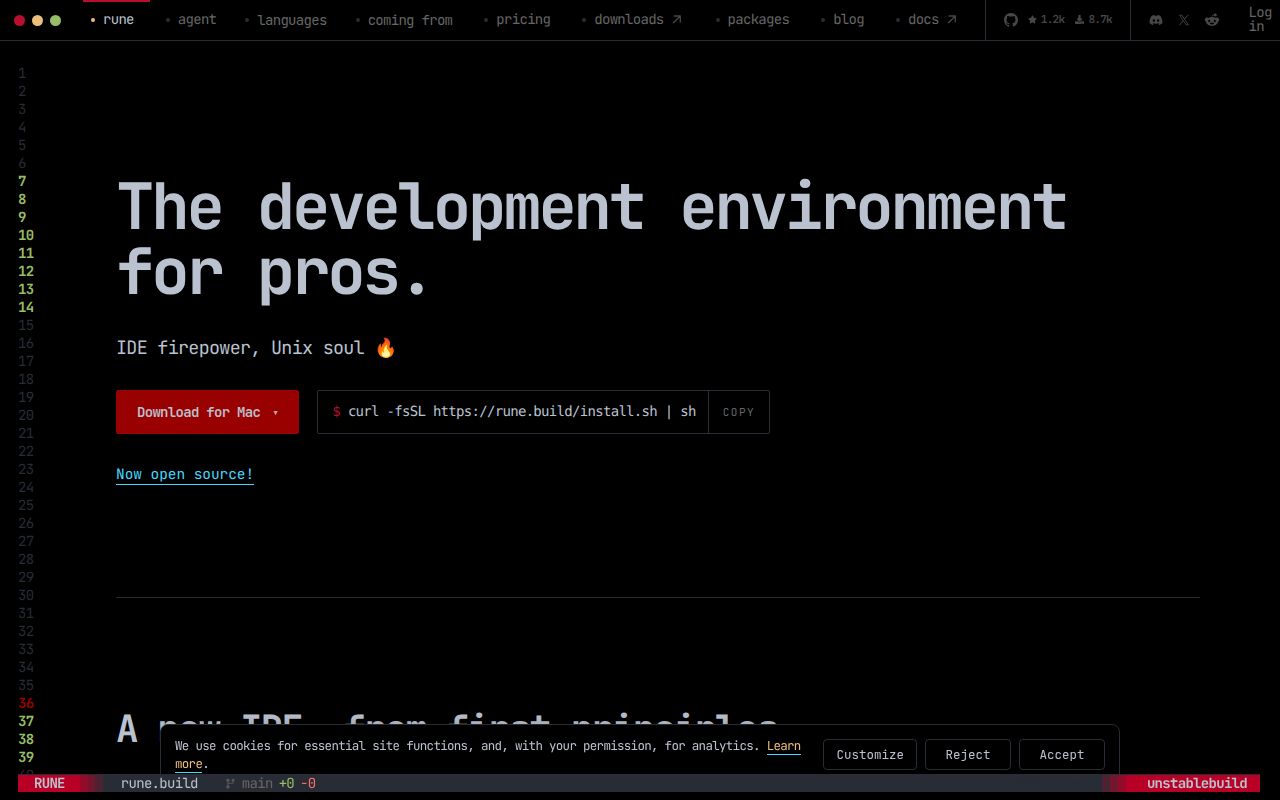Click the Log in link
Screen dimensions: 1280x800
click(1259, 20)
